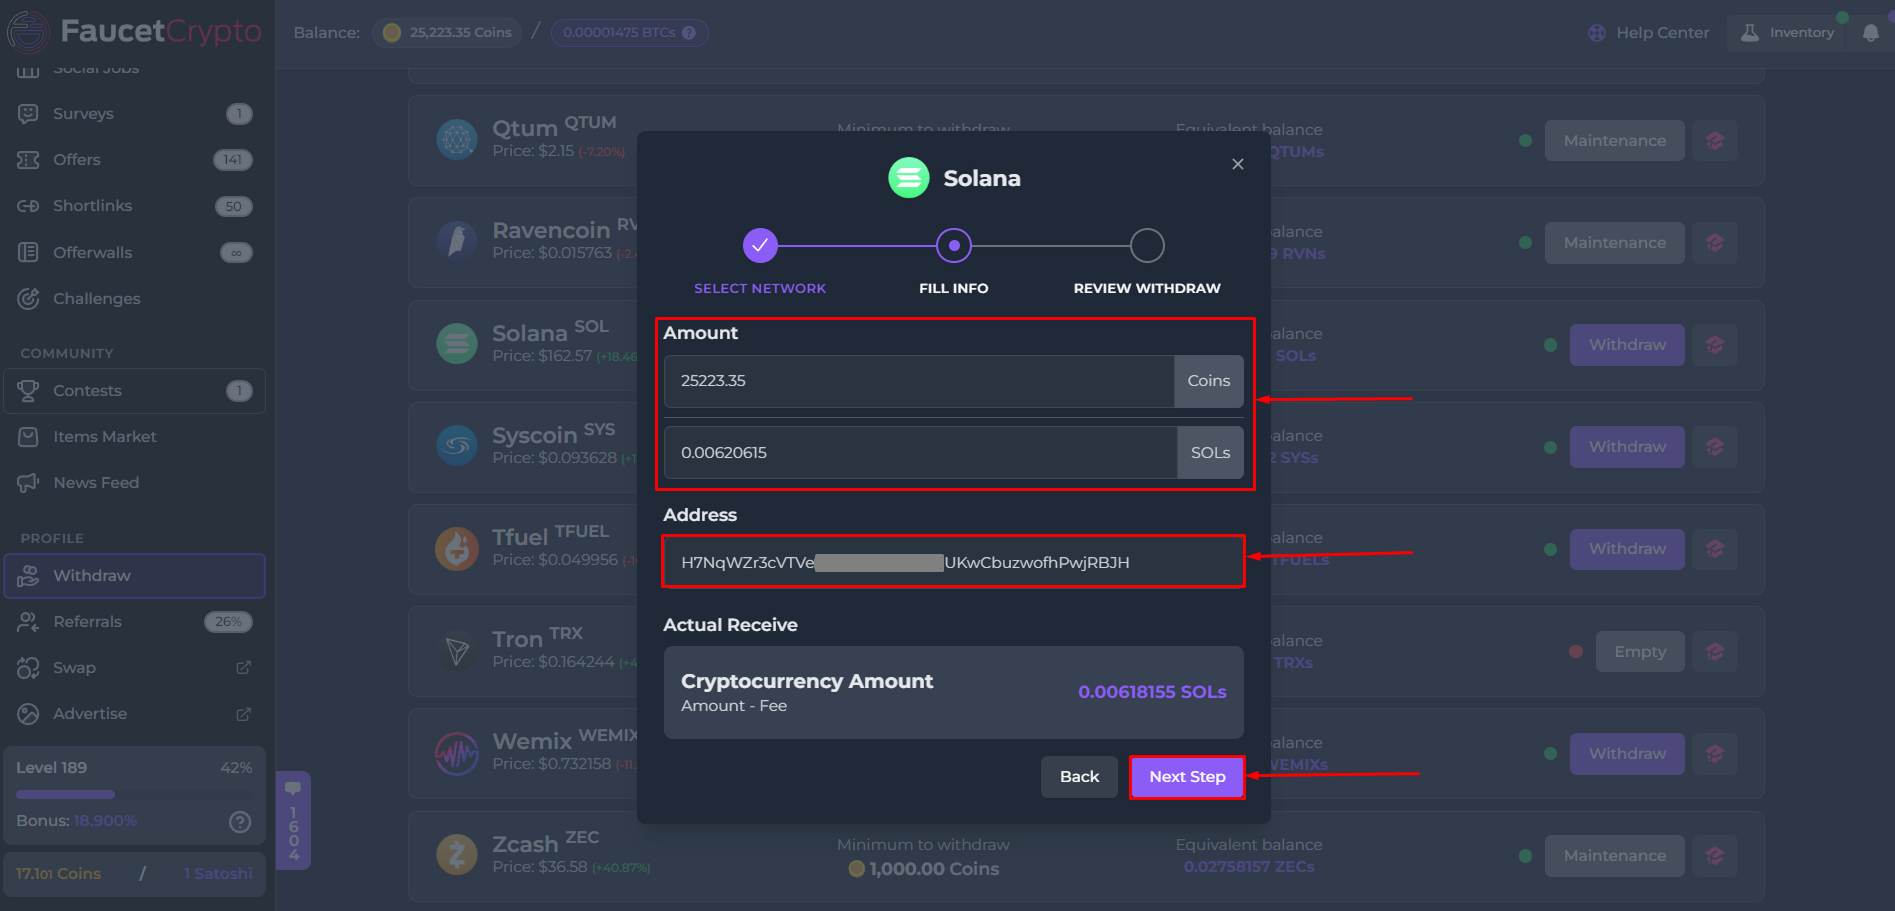Click the Wemix coin logo
Screen dimensions: 1895x911
point(457,753)
